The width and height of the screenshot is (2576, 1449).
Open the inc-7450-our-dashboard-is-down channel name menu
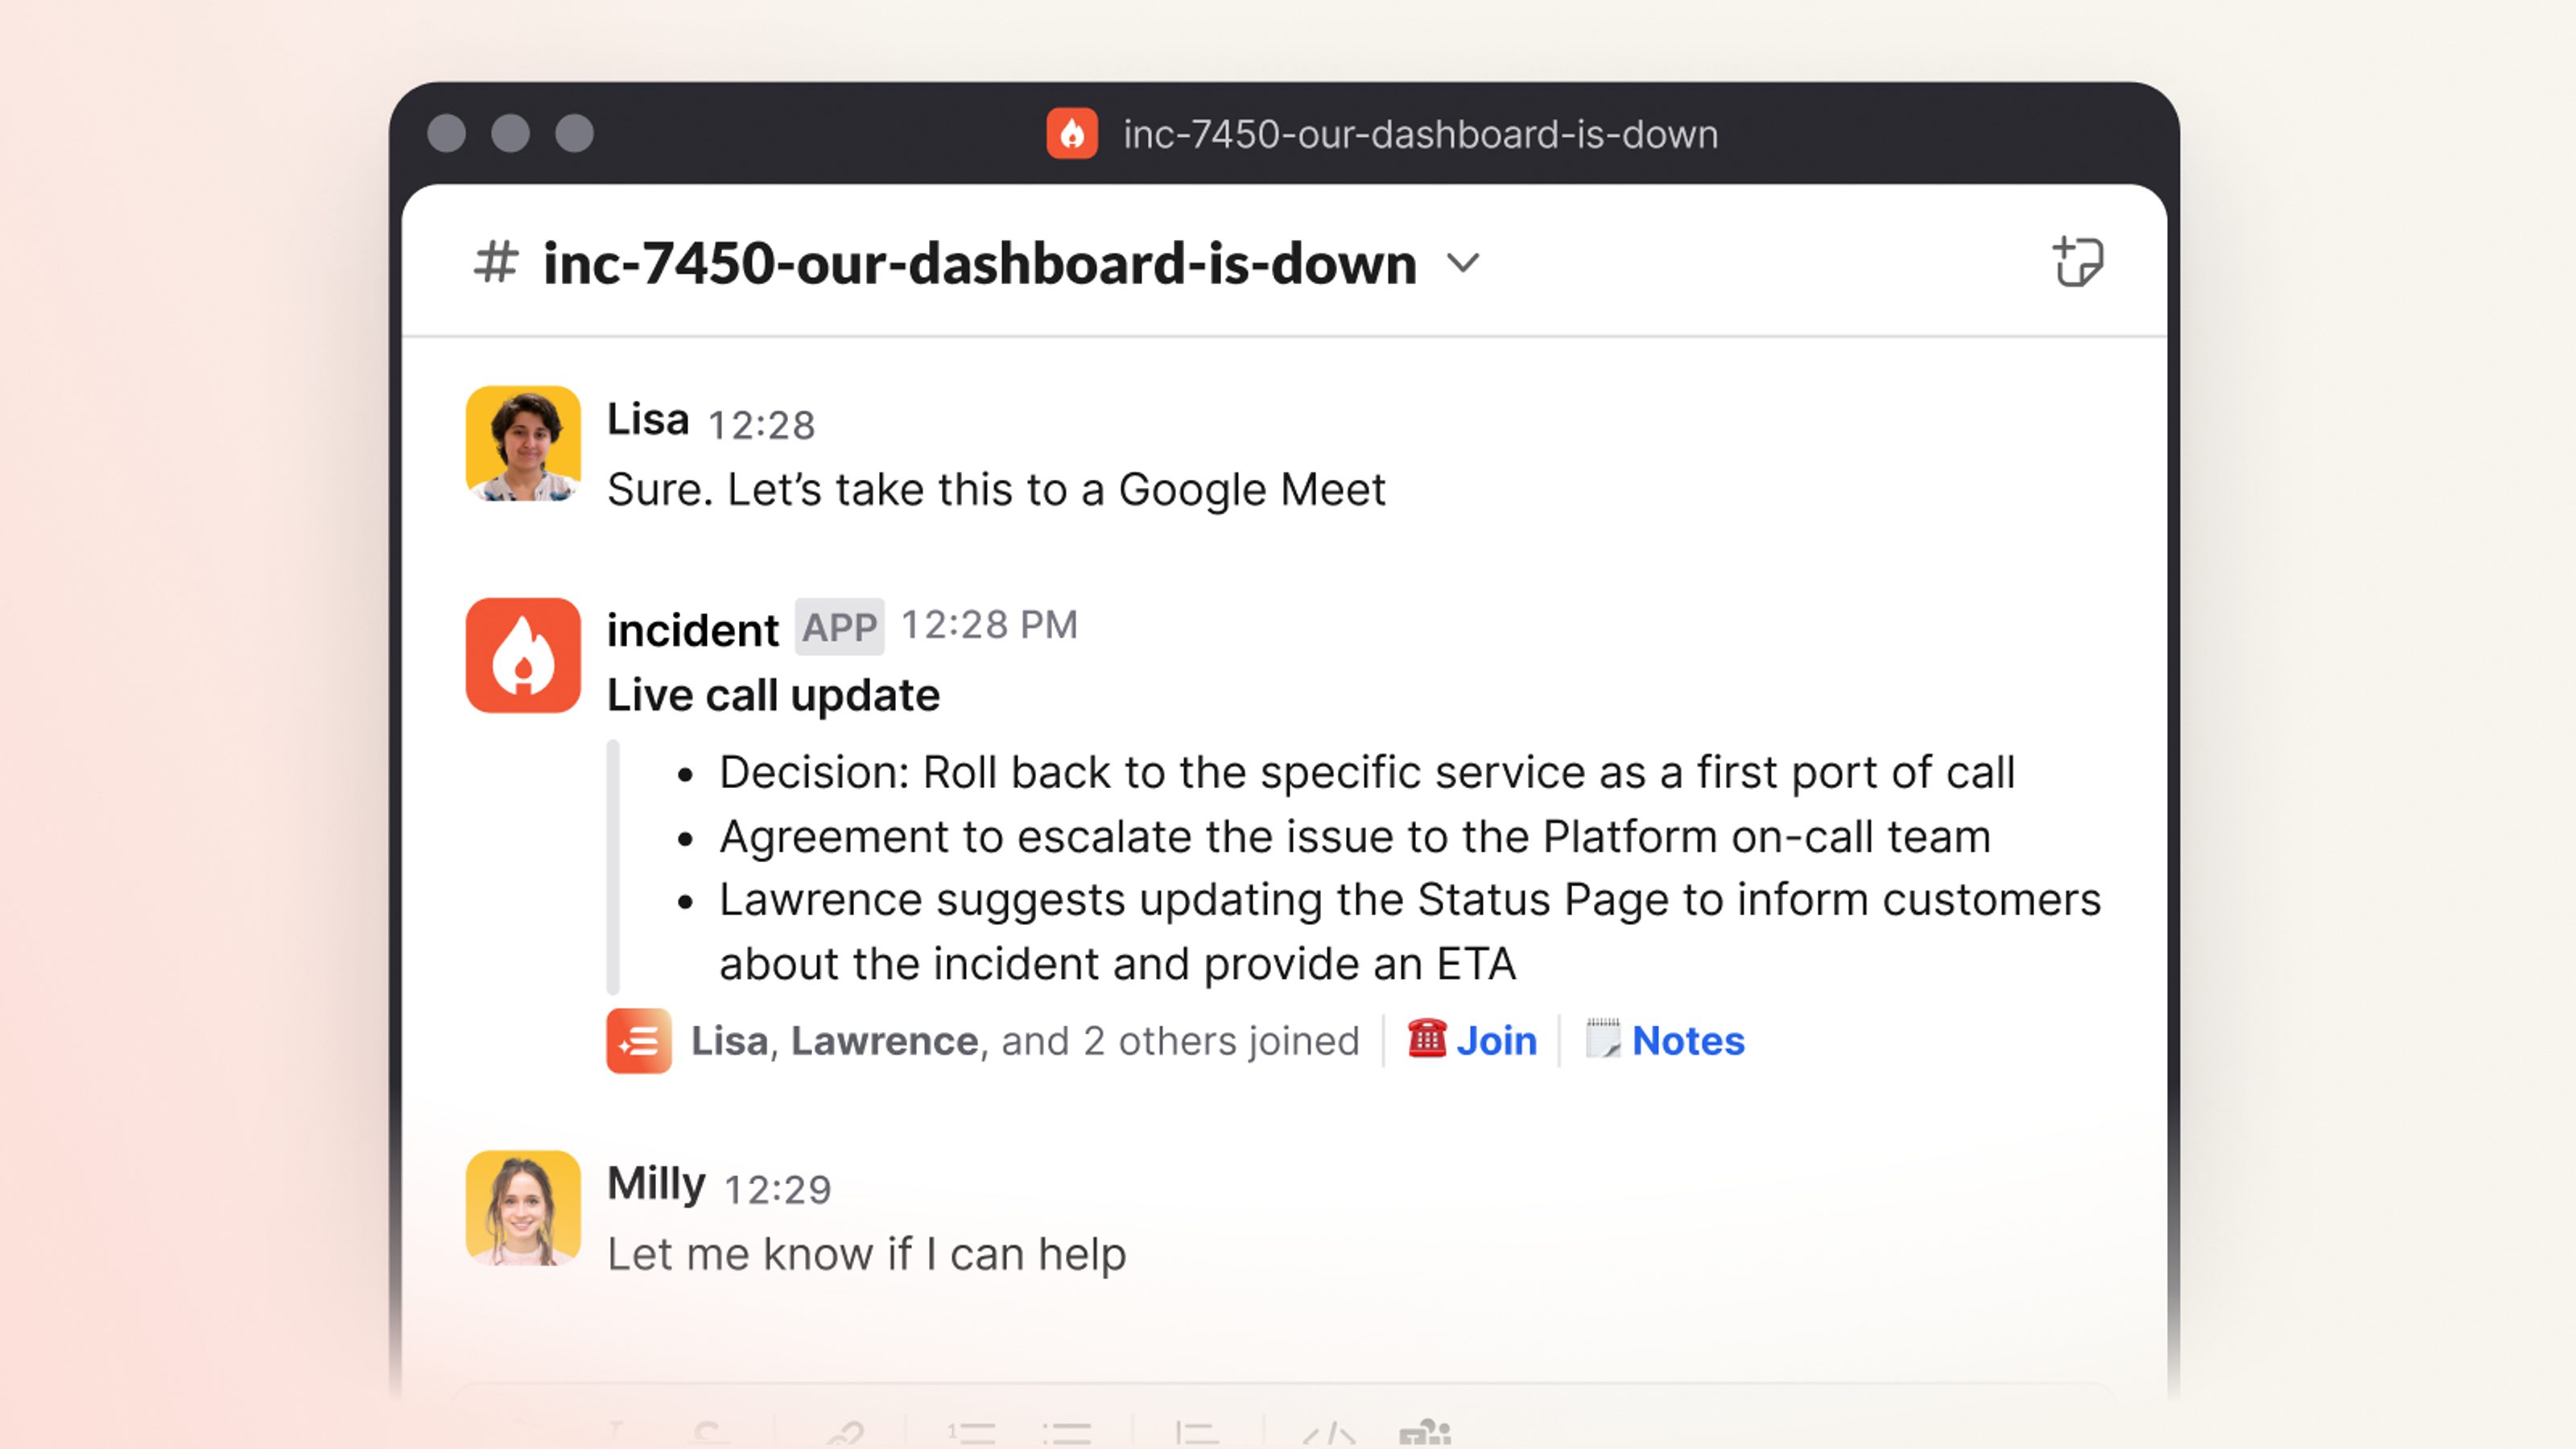click(979, 264)
